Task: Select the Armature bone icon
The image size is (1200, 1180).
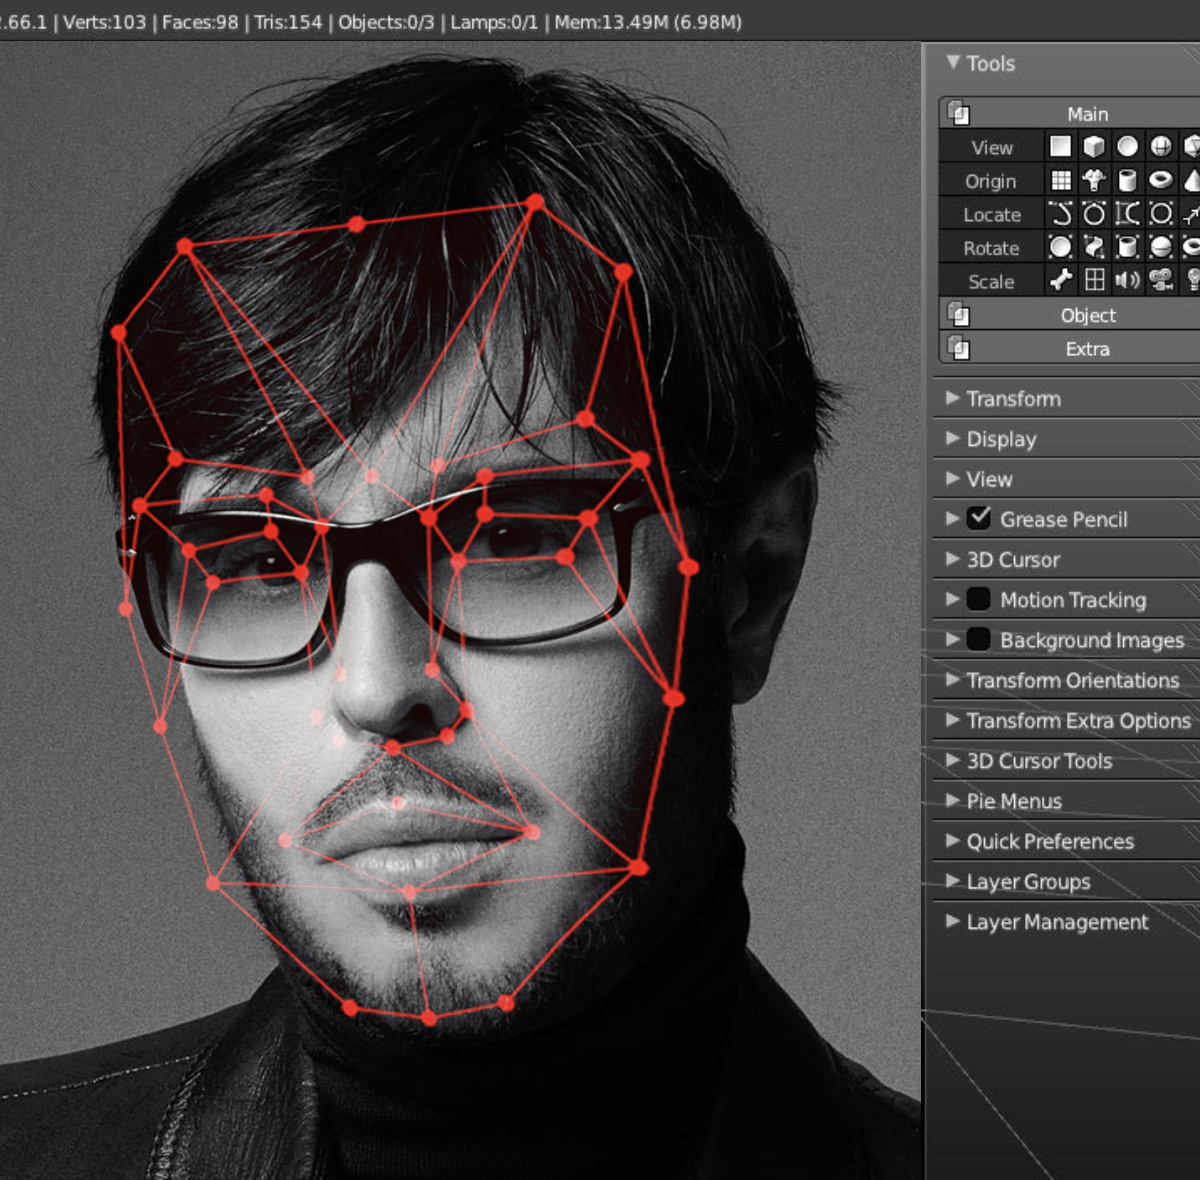Action: point(1061,279)
